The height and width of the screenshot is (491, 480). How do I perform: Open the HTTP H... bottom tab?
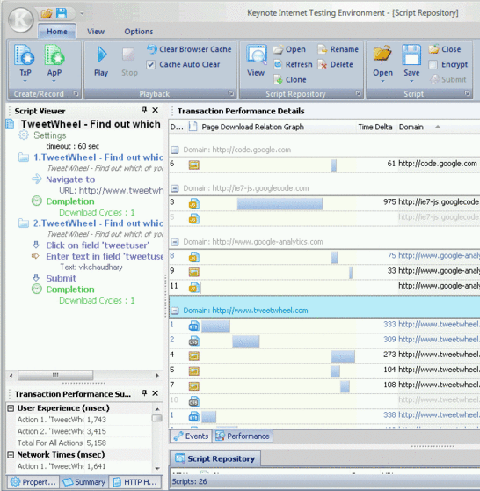135,482
